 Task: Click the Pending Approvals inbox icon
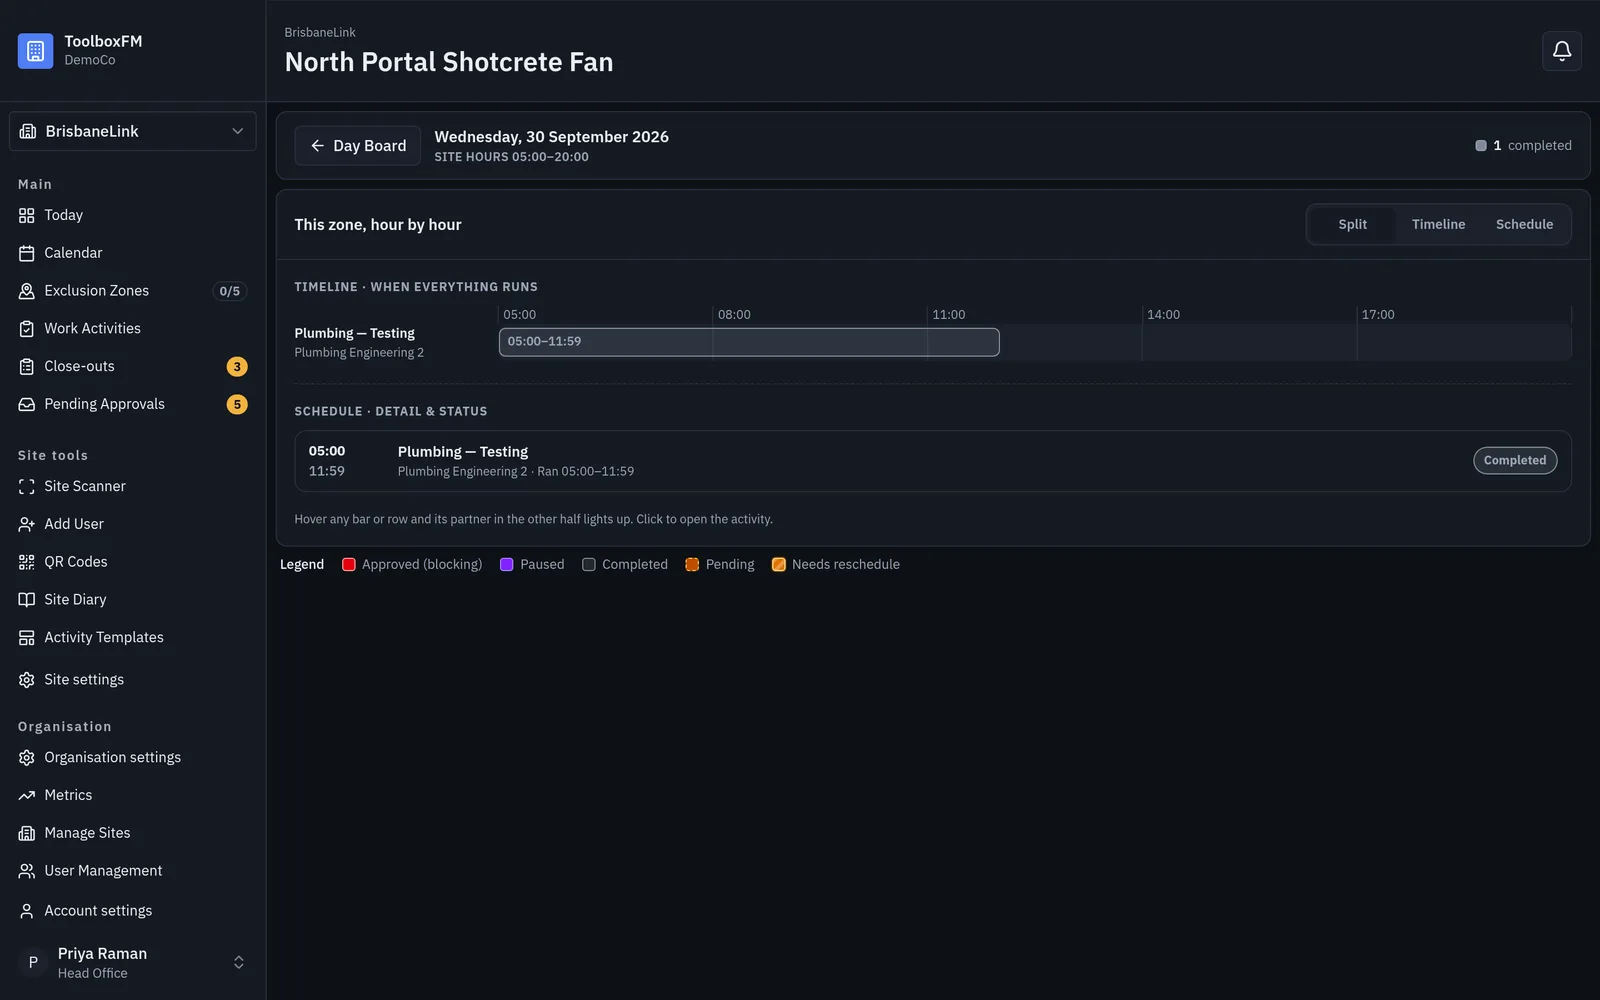(27, 404)
